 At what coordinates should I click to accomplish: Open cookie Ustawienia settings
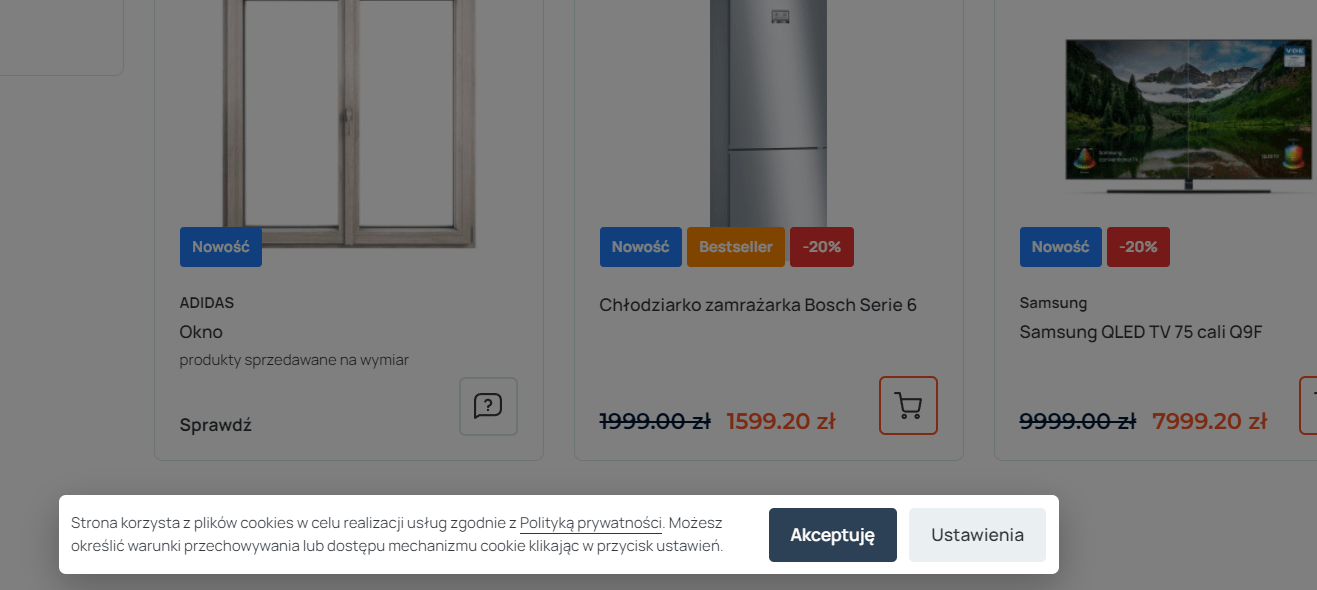point(977,535)
